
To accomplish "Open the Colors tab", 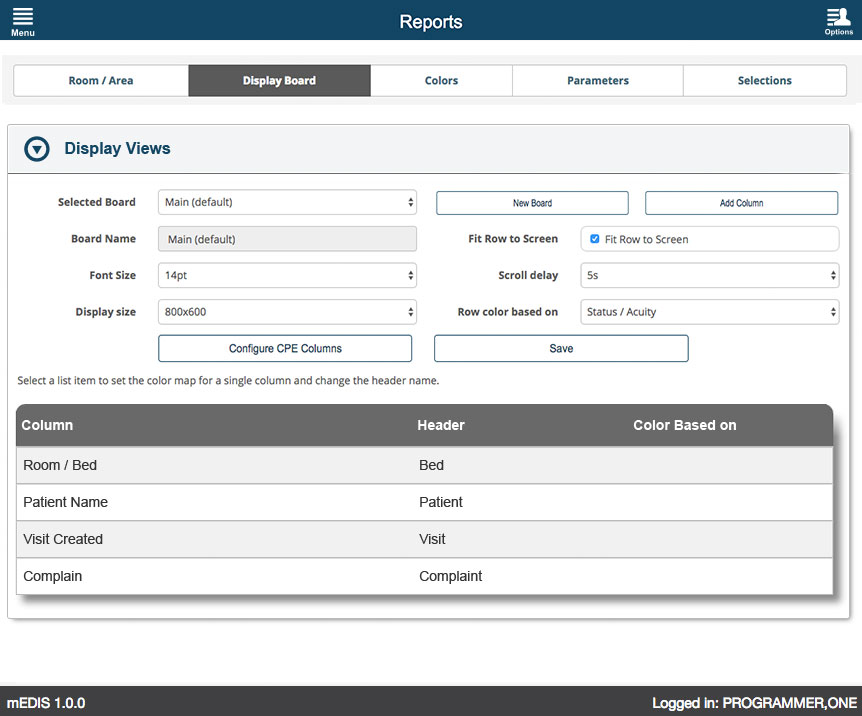I will point(441,80).
